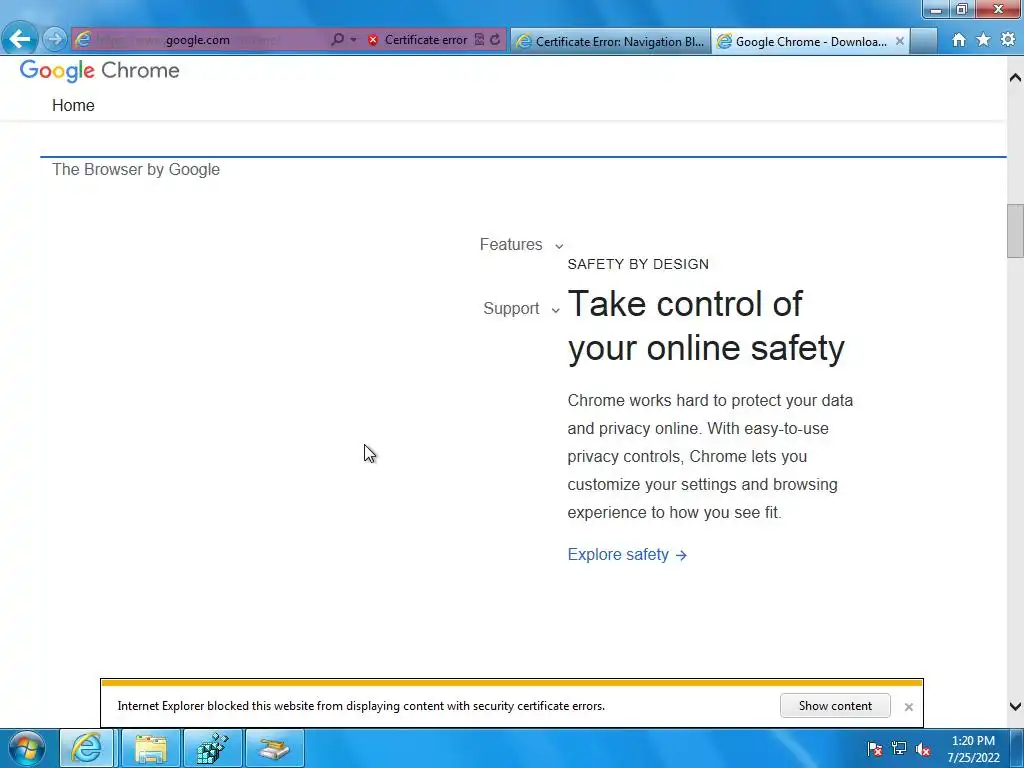
Task: Click the Internet Explorer taskbar icon
Action: (x=87, y=748)
